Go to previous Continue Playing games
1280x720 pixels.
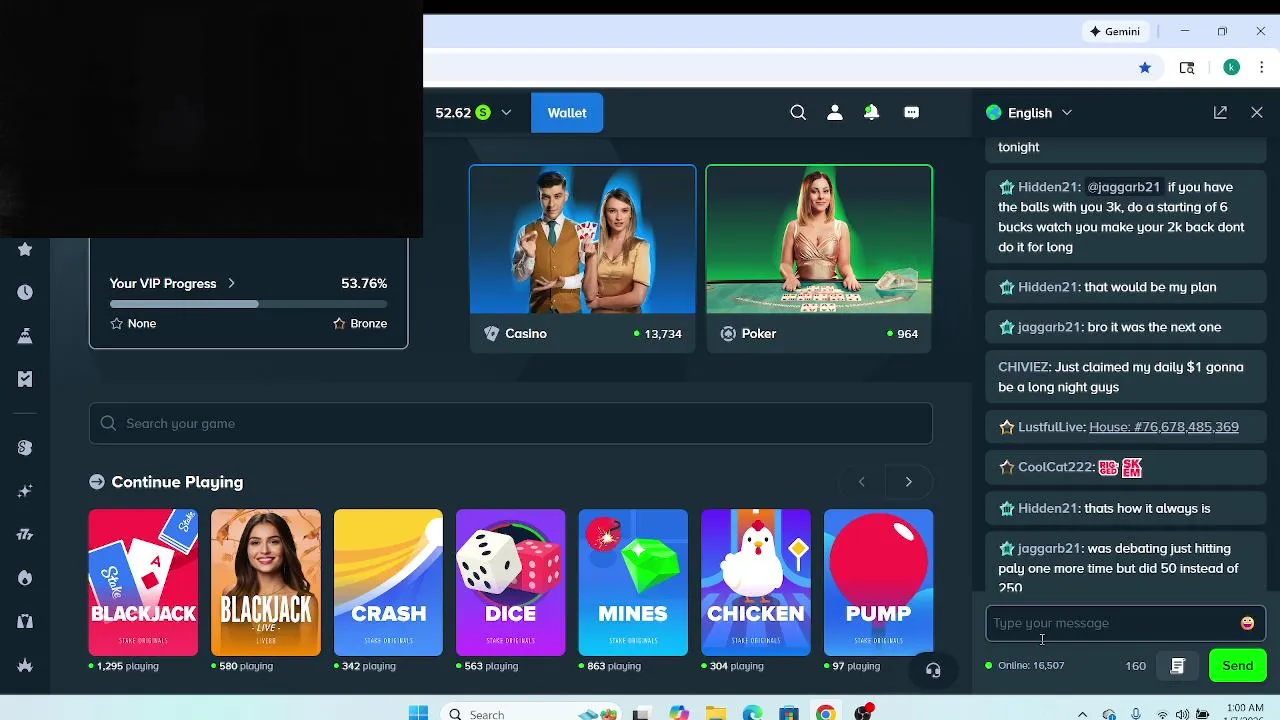click(x=861, y=482)
